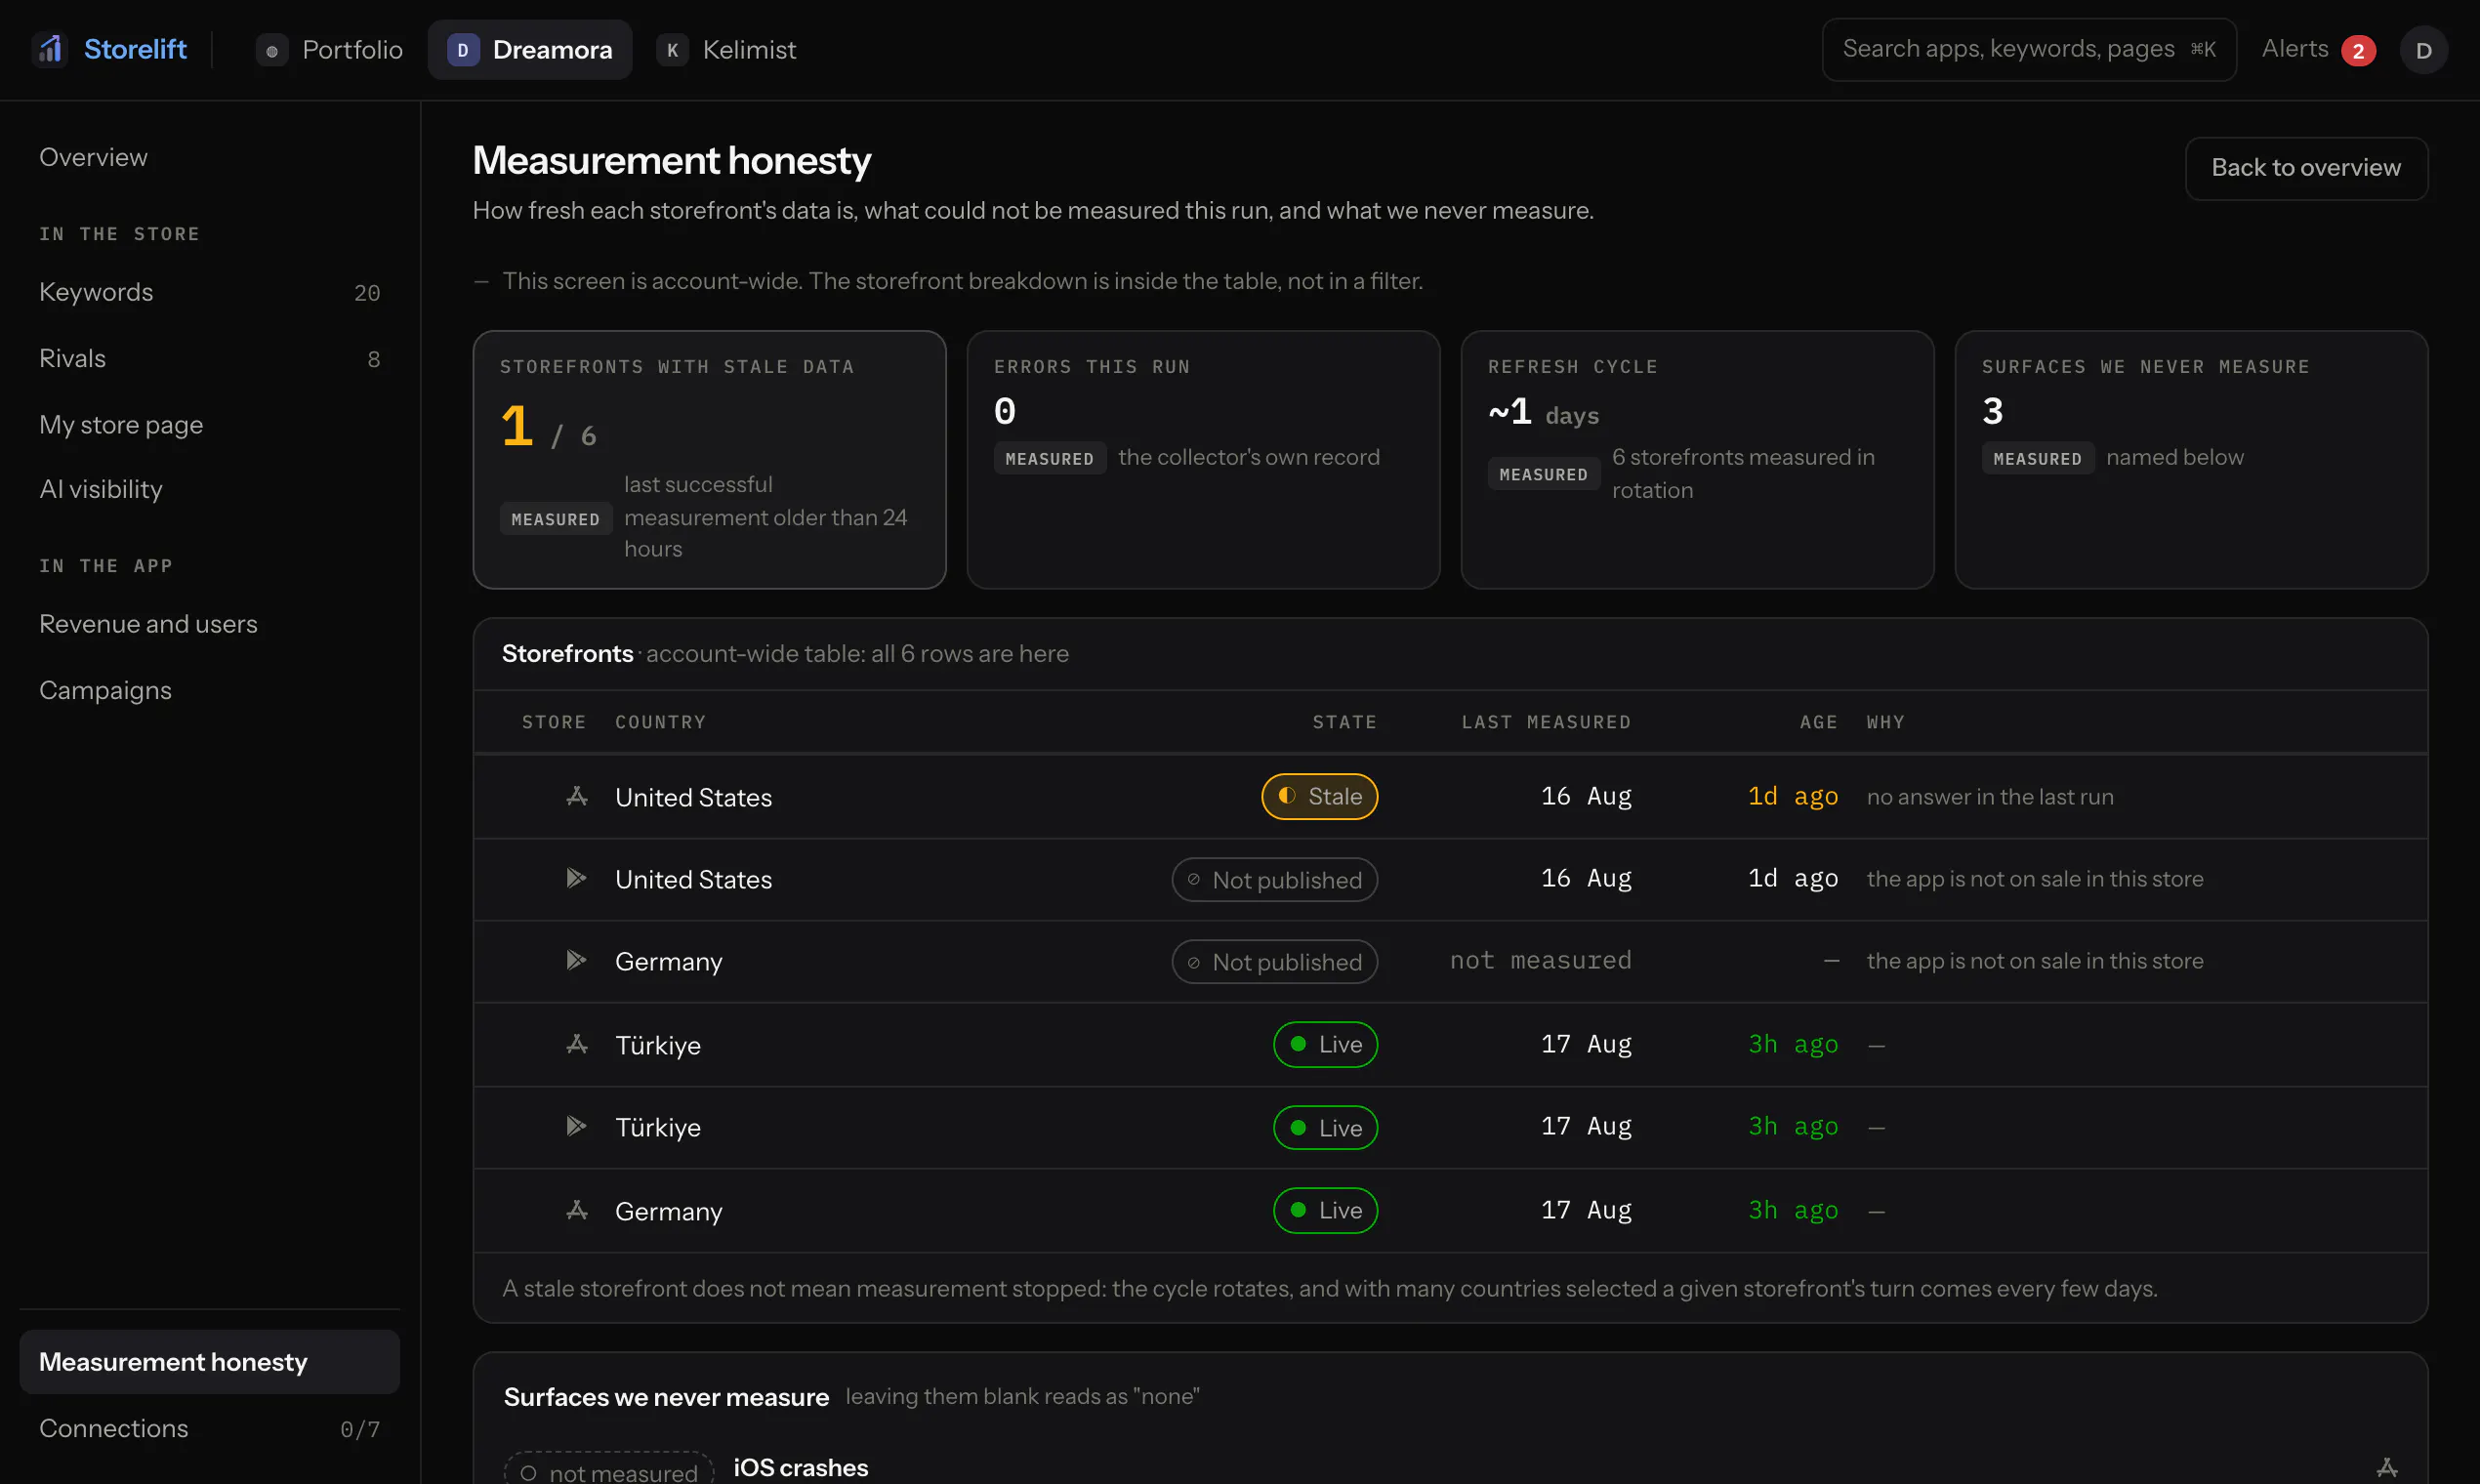Click the App Store icon for Türkiye row
Screen dimensions: 2480x1484
(577, 1044)
